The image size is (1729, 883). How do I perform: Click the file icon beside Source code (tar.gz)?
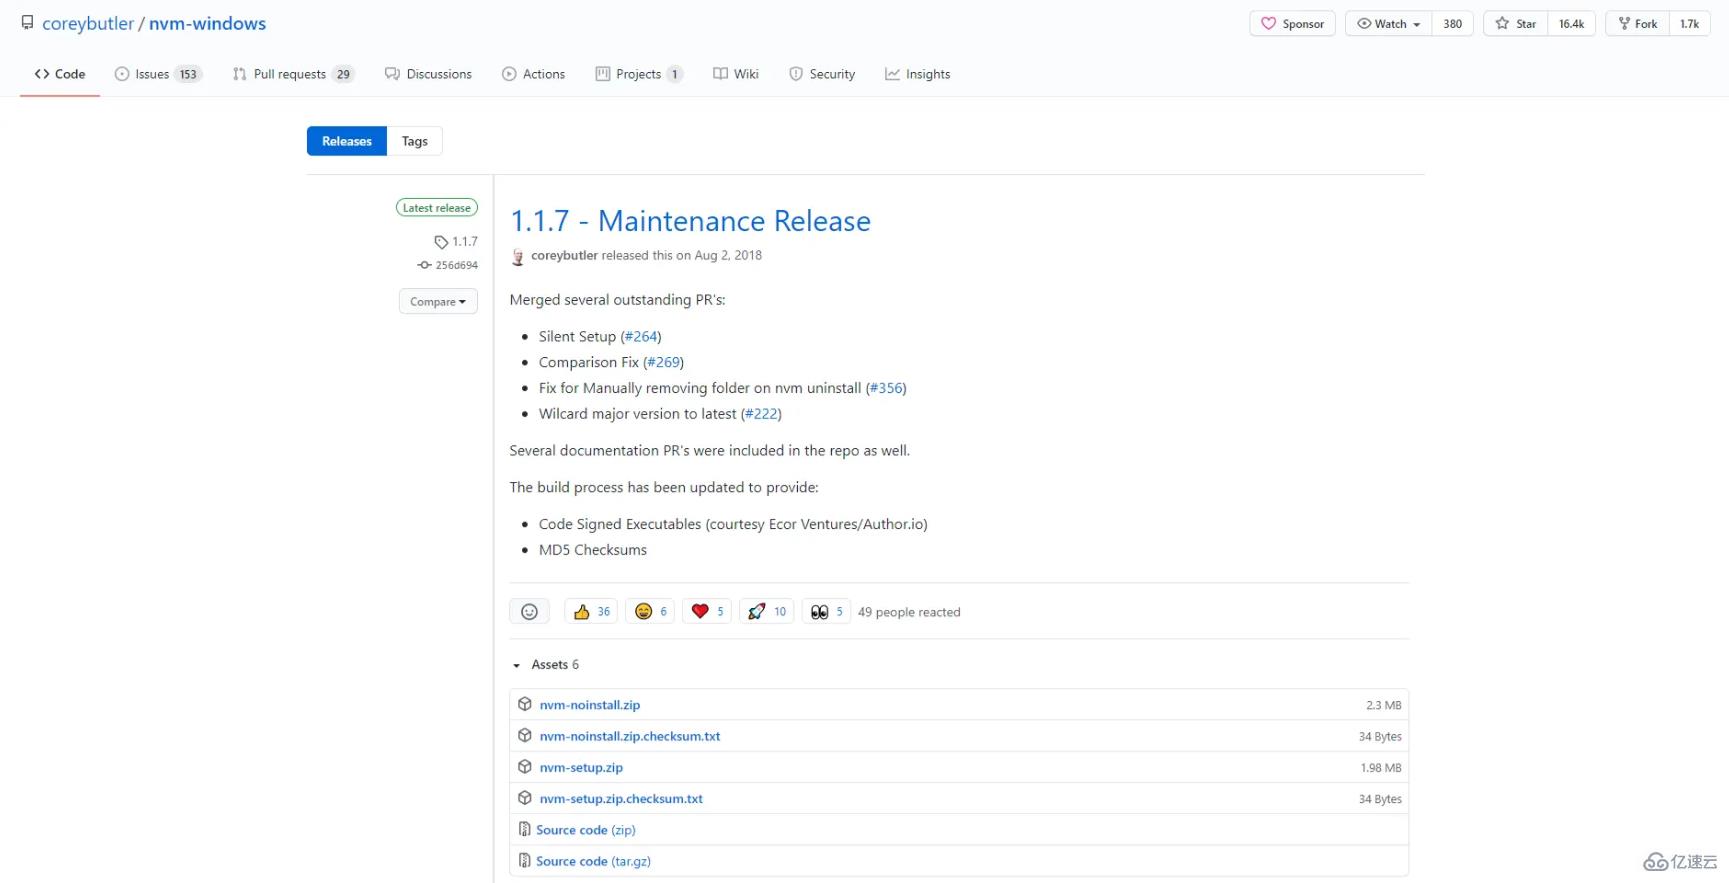click(525, 860)
